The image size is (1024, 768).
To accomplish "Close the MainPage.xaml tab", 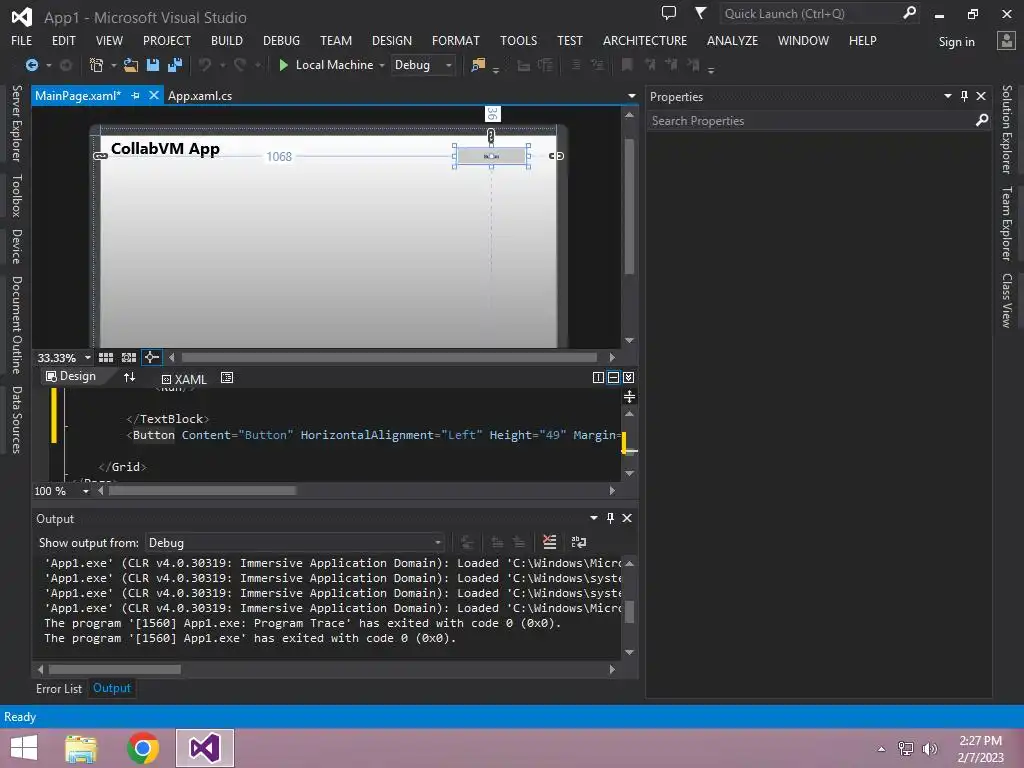I will (x=153, y=95).
